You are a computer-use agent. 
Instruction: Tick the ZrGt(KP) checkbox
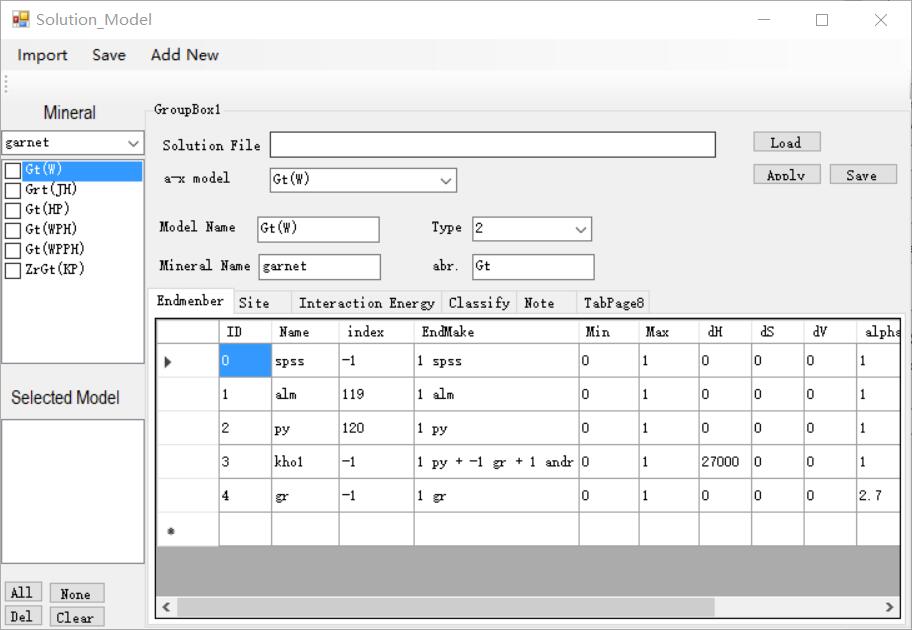click(13, 270)
